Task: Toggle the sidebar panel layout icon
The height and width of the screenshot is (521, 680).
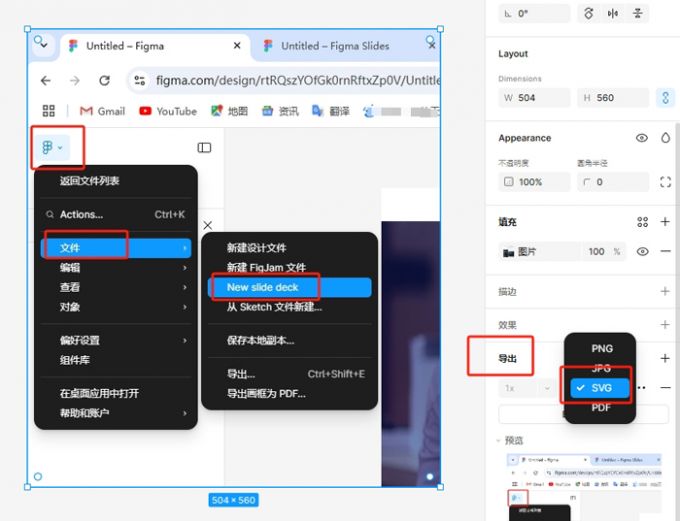Action: pos(204,147)
